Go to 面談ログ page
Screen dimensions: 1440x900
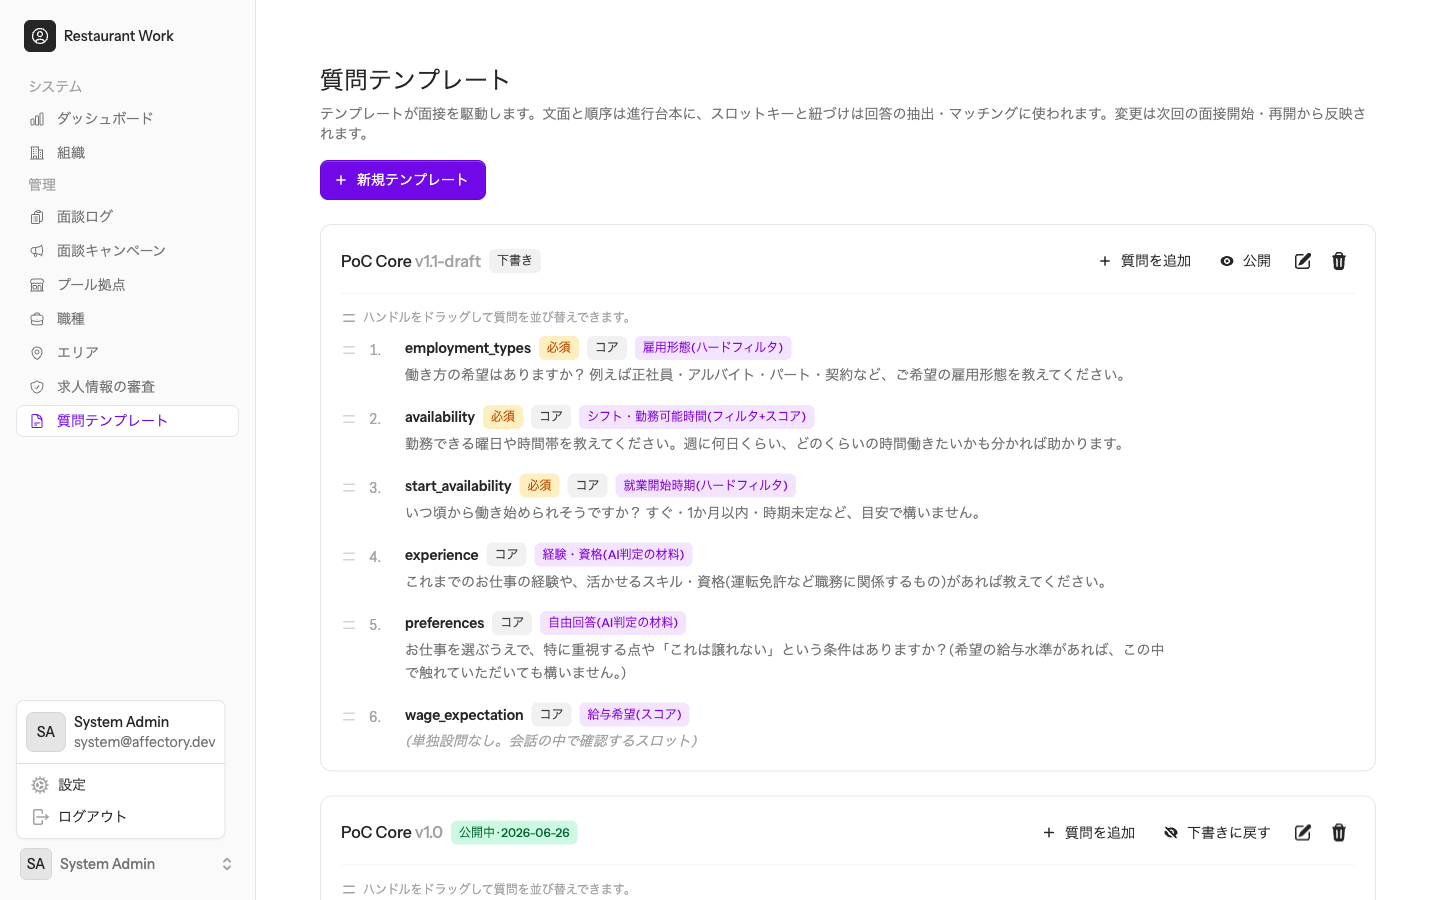click(127, 217)
